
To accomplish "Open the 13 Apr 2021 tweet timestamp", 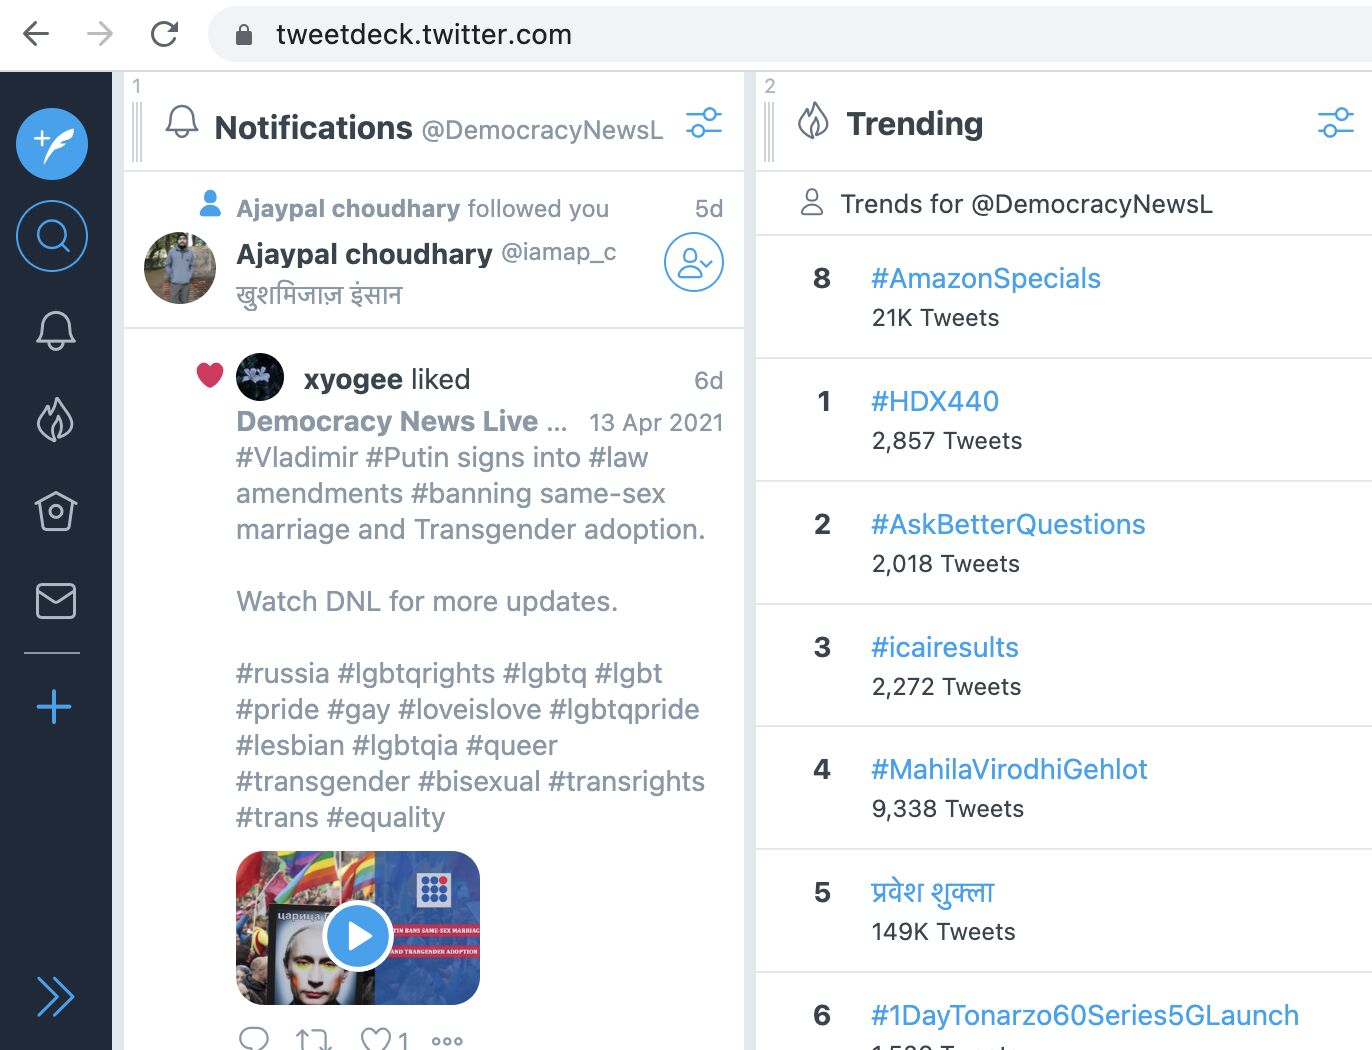I will [x=656, y=422].
